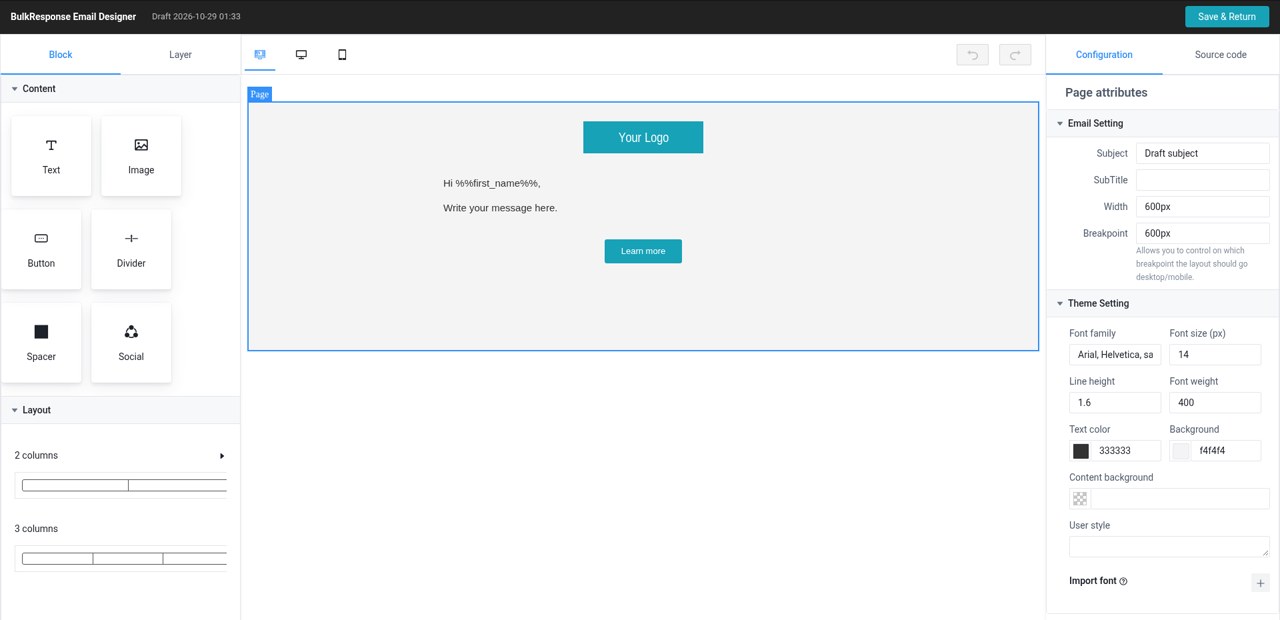Focus the SubTitle field
Viewport: 1280px width, 620px height.
tap(1203, 180)
